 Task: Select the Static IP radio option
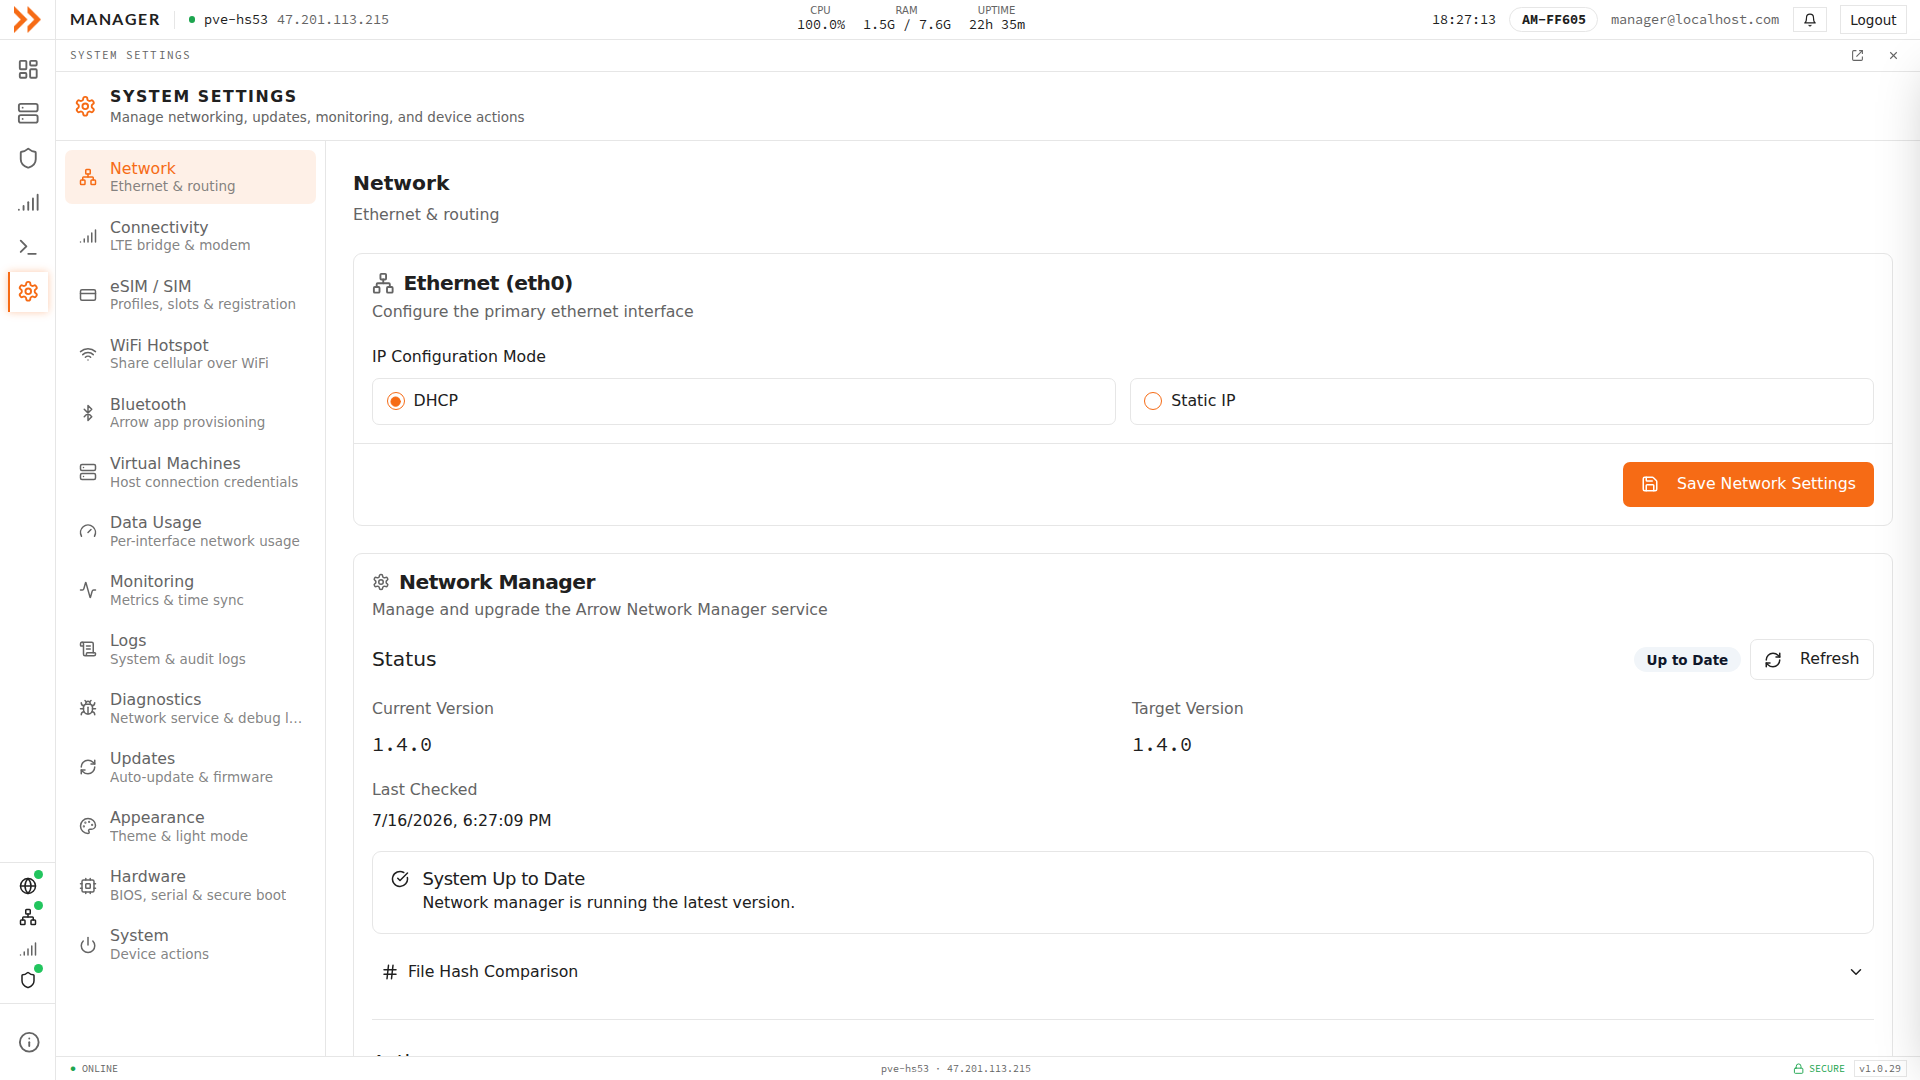(1501, 401)
